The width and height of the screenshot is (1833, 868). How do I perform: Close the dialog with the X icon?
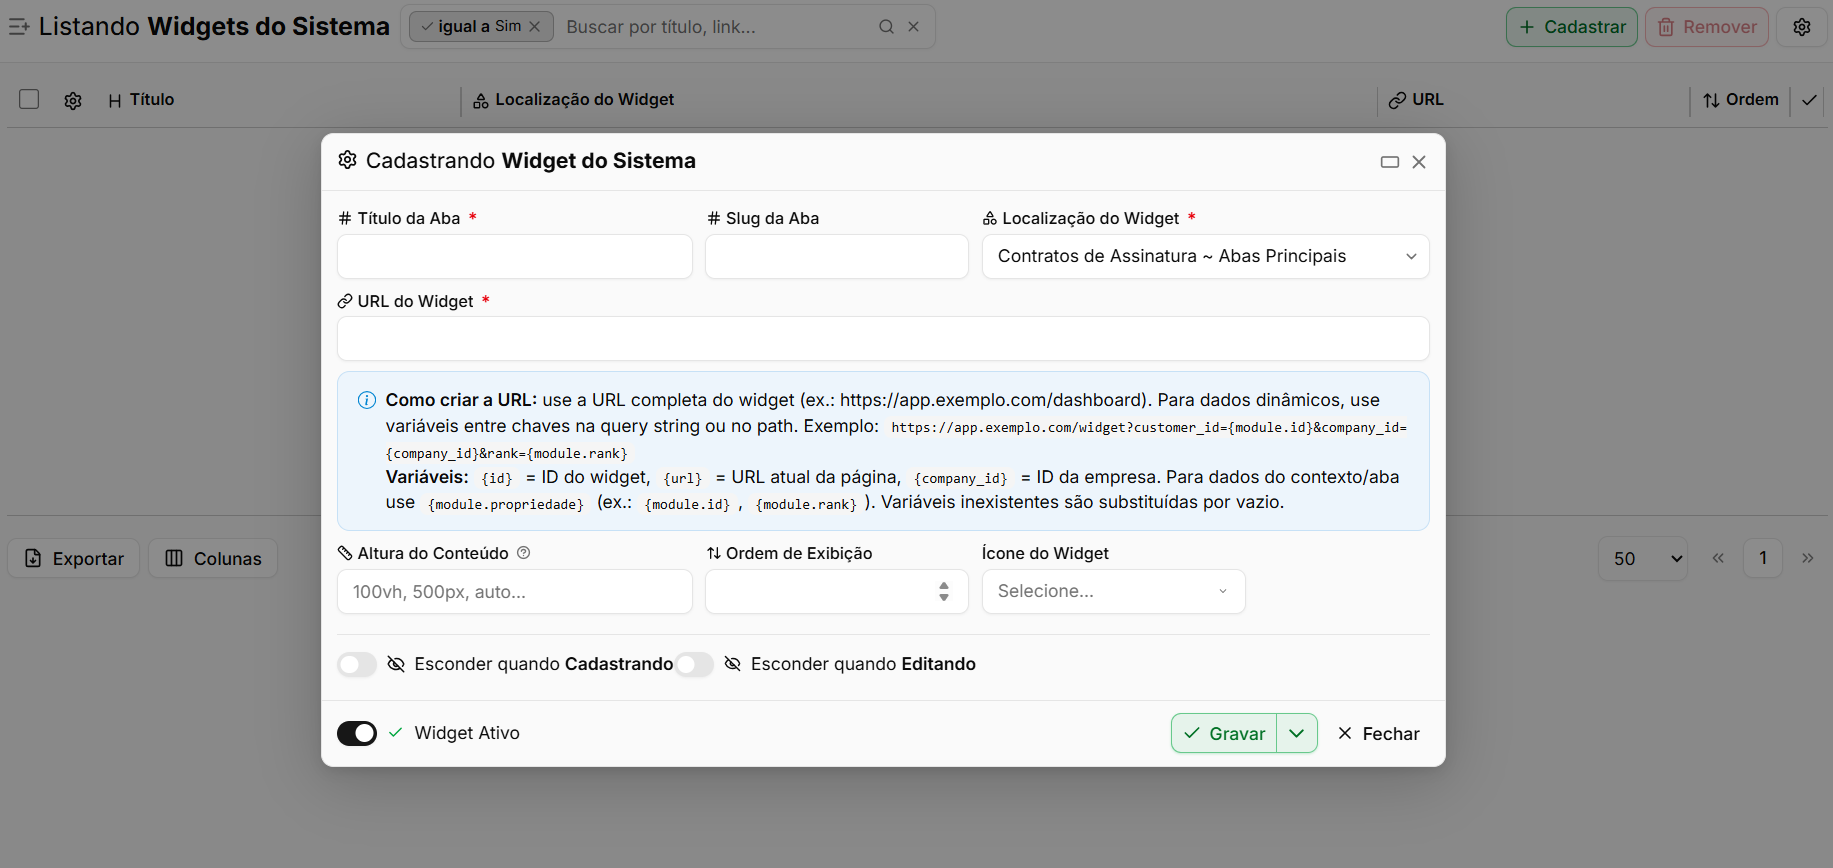click(1419, 162)
